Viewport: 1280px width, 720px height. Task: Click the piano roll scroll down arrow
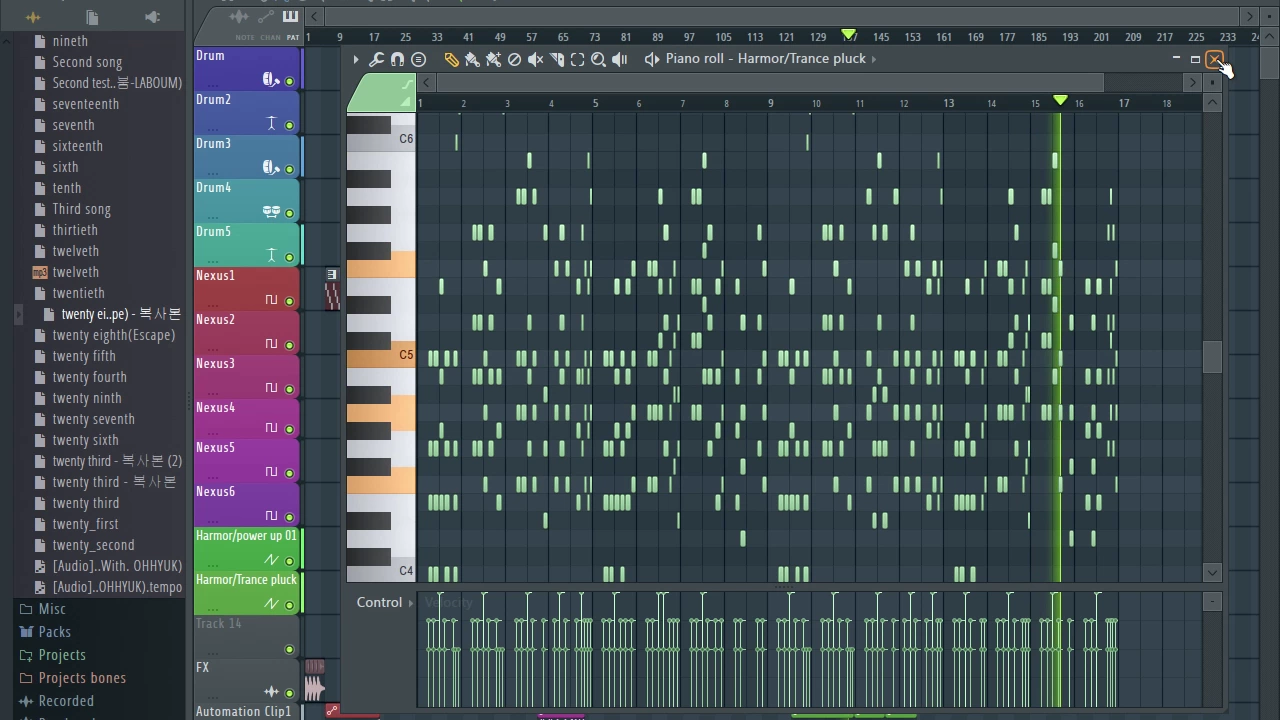point(1213,573)
